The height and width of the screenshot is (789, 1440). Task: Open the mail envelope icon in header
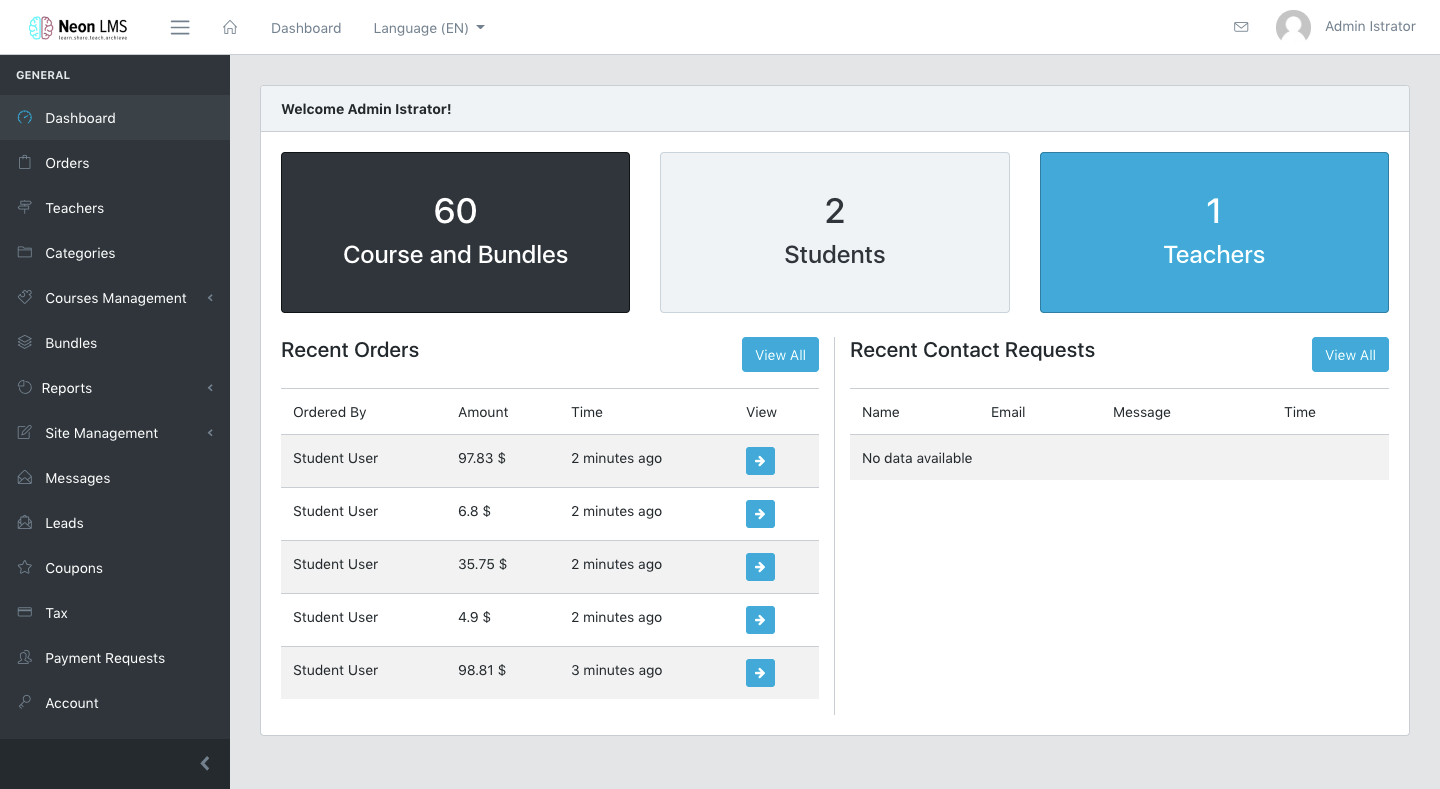[1241, 27]
